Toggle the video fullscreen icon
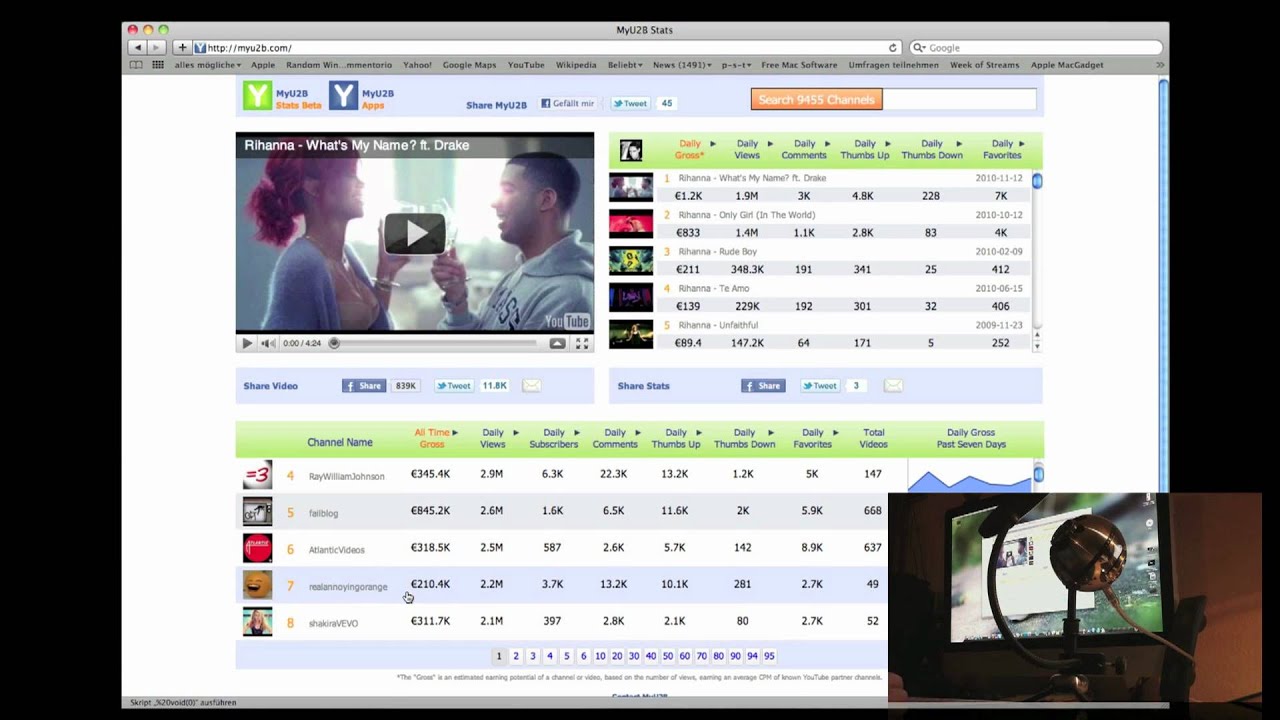1280x720 pixels. click(582, 343)
